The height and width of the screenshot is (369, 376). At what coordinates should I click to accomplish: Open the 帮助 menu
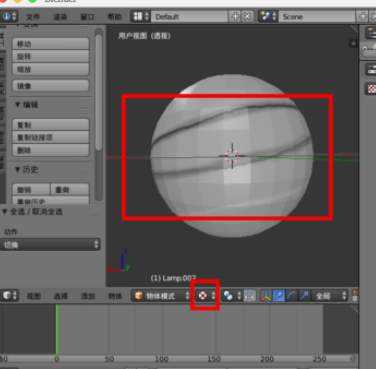(114, 17)
